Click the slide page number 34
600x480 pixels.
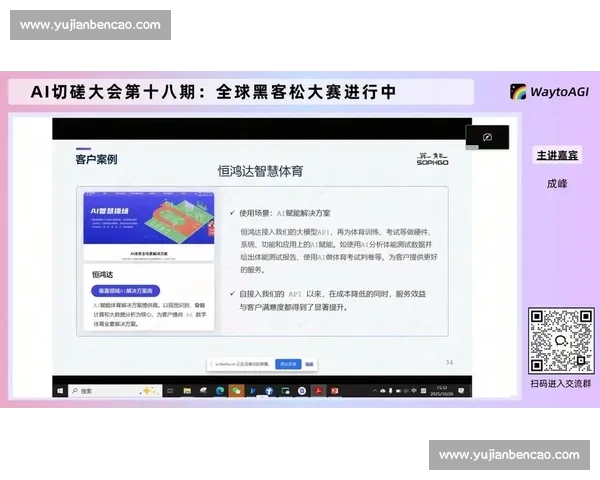(449, 362)
